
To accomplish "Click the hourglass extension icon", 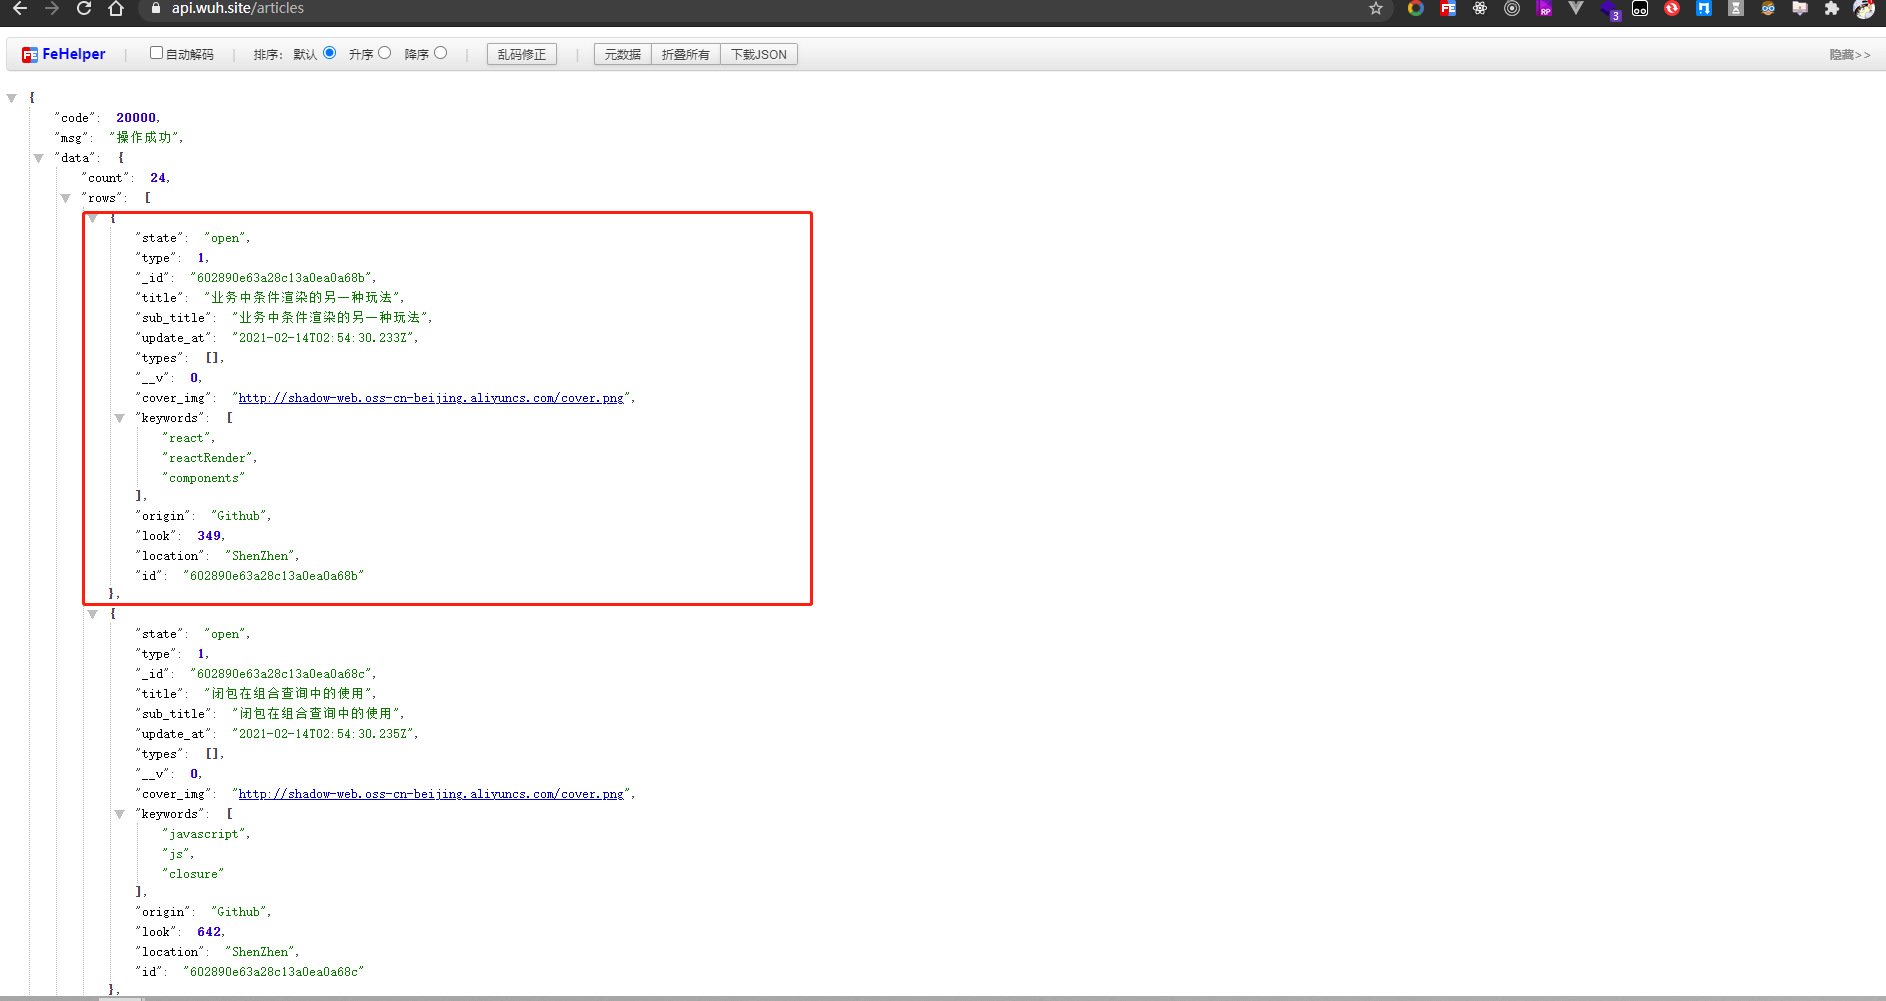I will click(1737, 8).
